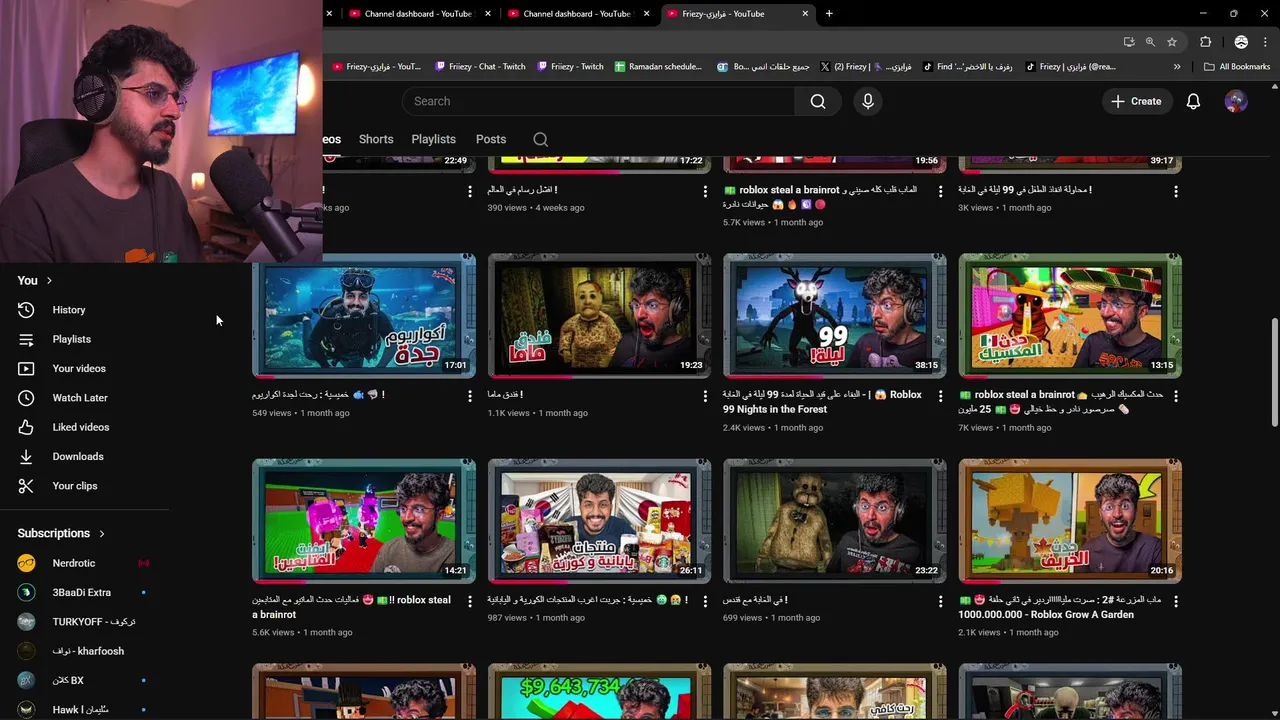The width and height of the screenshot is (1280, 720).
Task: Open the 20:16 Grow A Garden thumbnail
Action: pos(1070,521)
